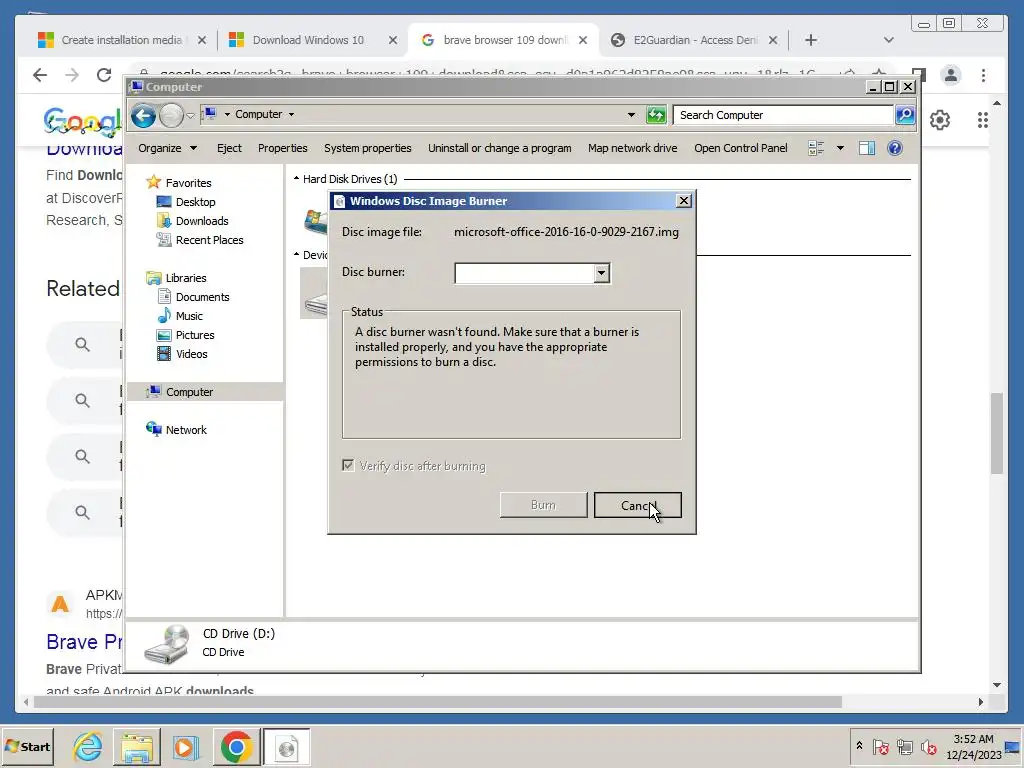Click the Start button
The height and width of the screenshot is (768, 1024).
coord(27,746)
